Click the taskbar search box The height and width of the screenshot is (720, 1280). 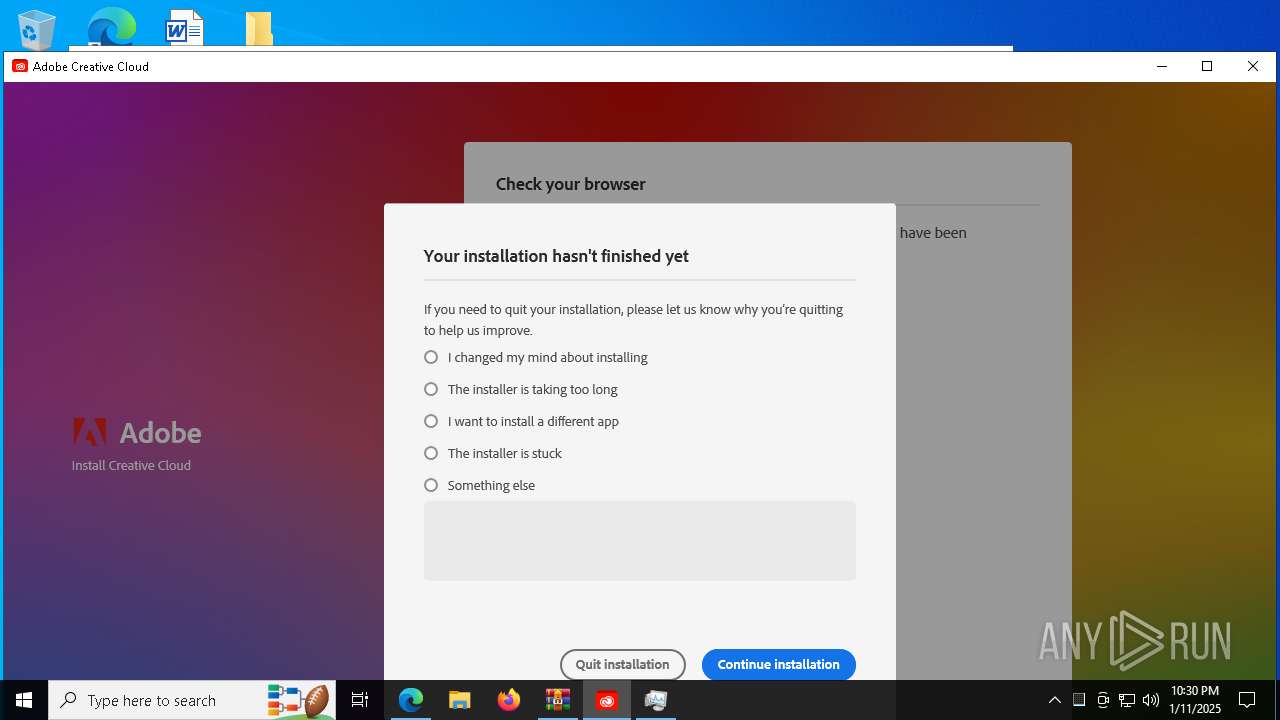(192, 700)
